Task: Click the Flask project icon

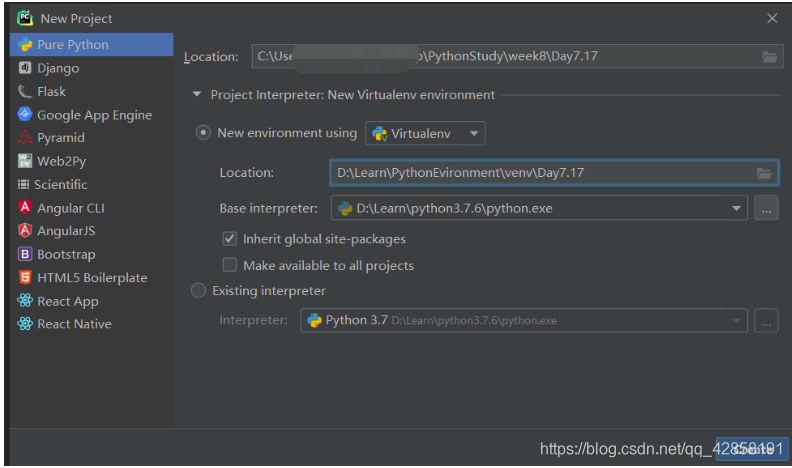Action: pos(25,91)
